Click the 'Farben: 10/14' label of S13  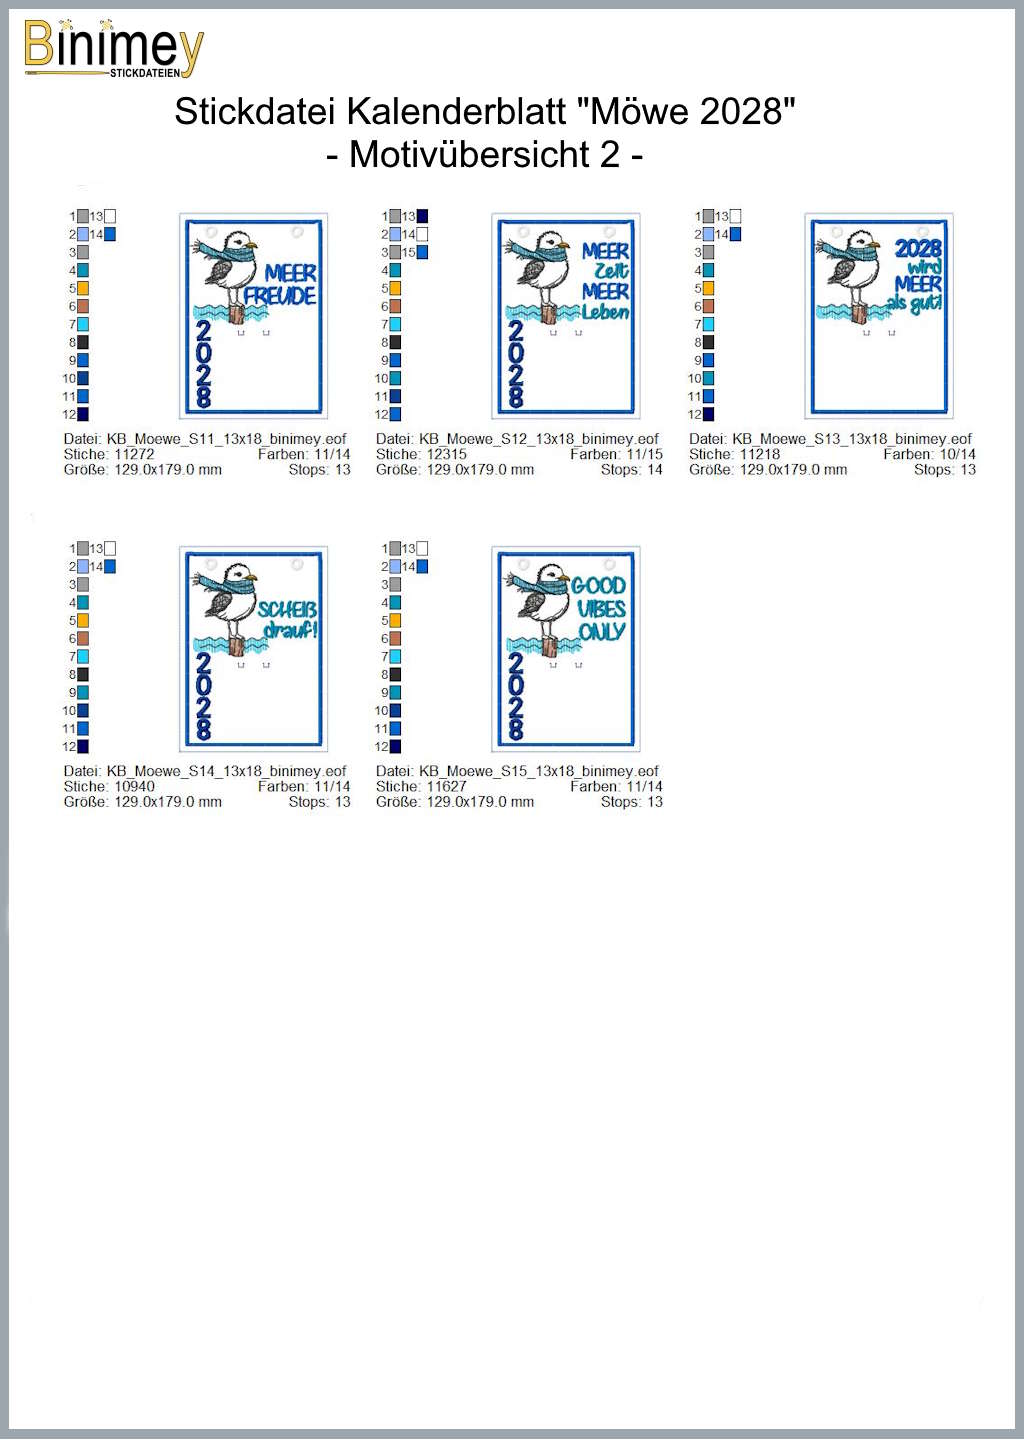pyautogui.click(x=929, y=454)
